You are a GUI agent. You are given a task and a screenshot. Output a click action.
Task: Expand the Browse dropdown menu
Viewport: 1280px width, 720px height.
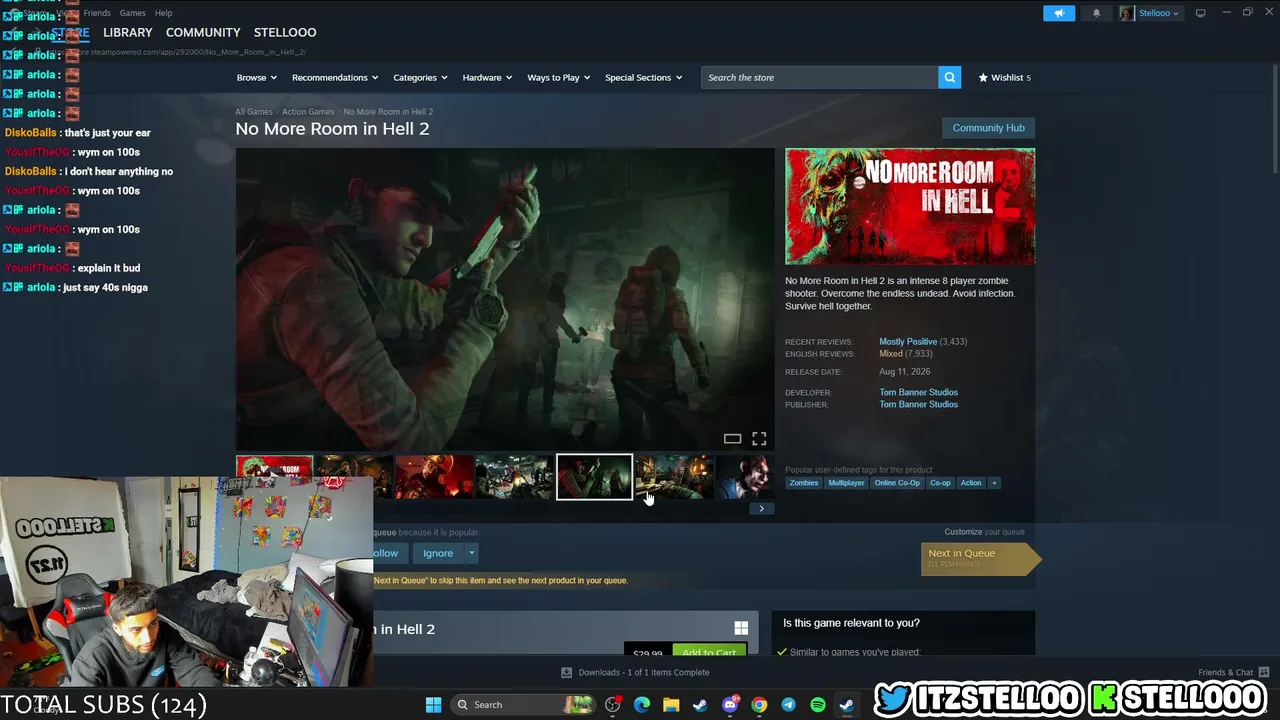[x=255, y=77]
